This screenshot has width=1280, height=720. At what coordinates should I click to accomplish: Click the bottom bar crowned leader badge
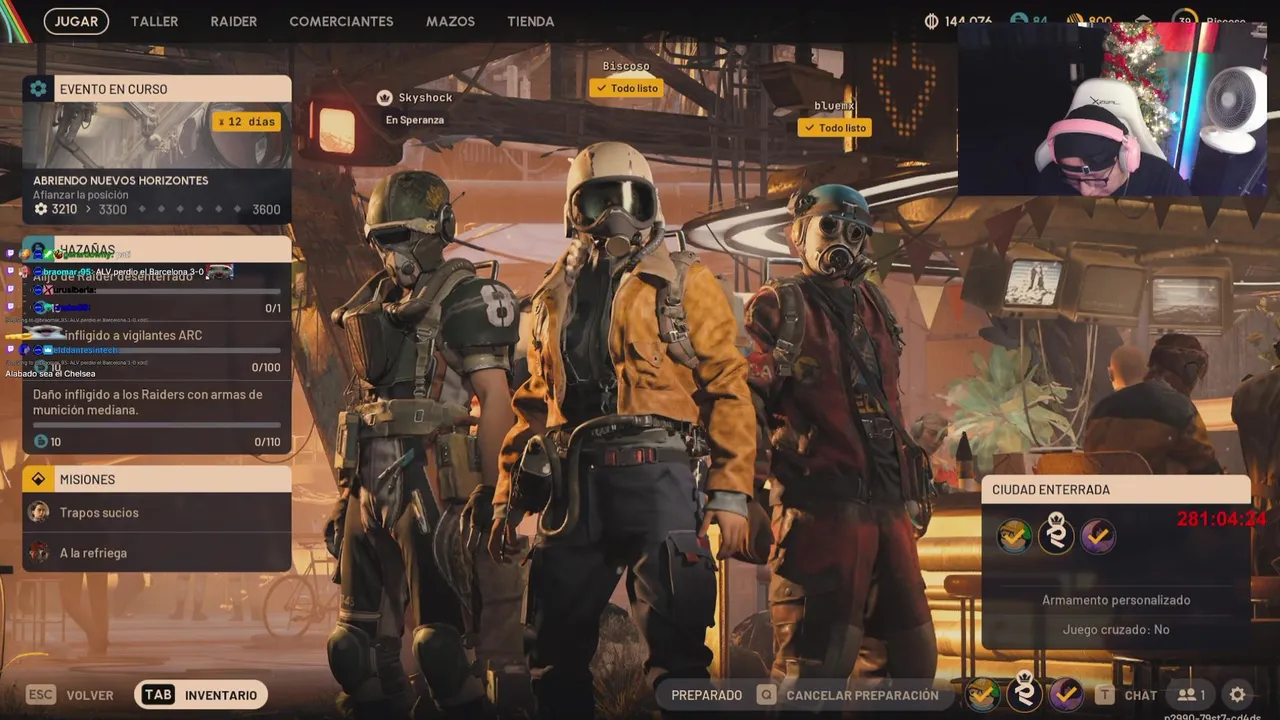coord(1024,692)
